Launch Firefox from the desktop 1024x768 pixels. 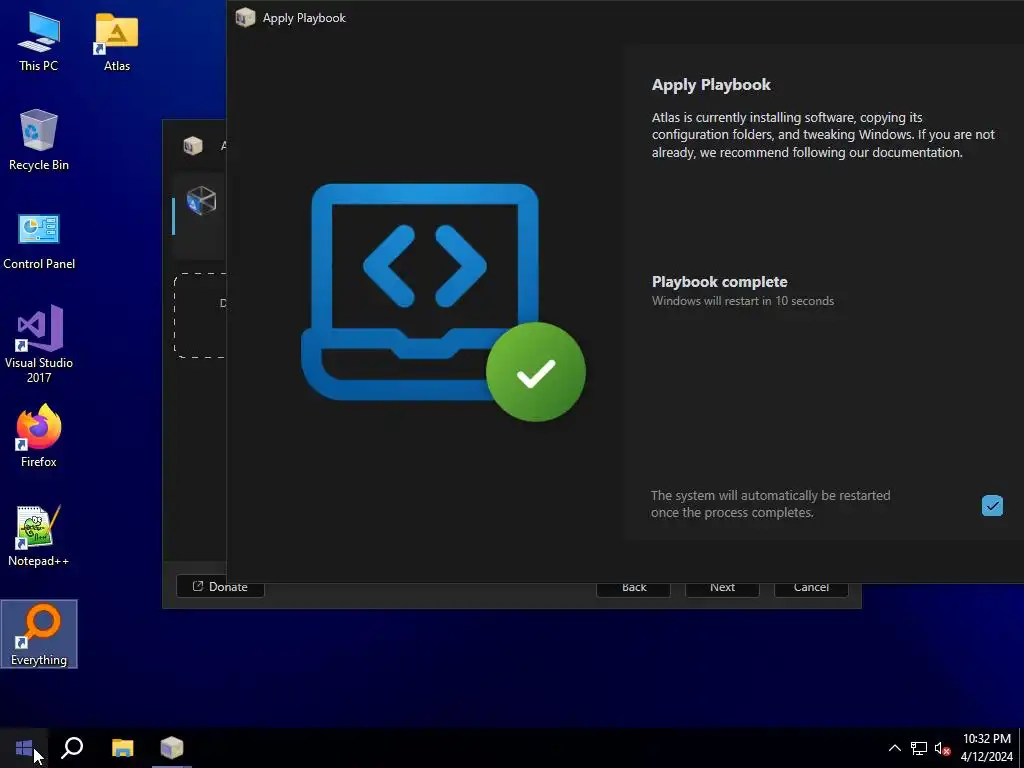click(39, 436)
